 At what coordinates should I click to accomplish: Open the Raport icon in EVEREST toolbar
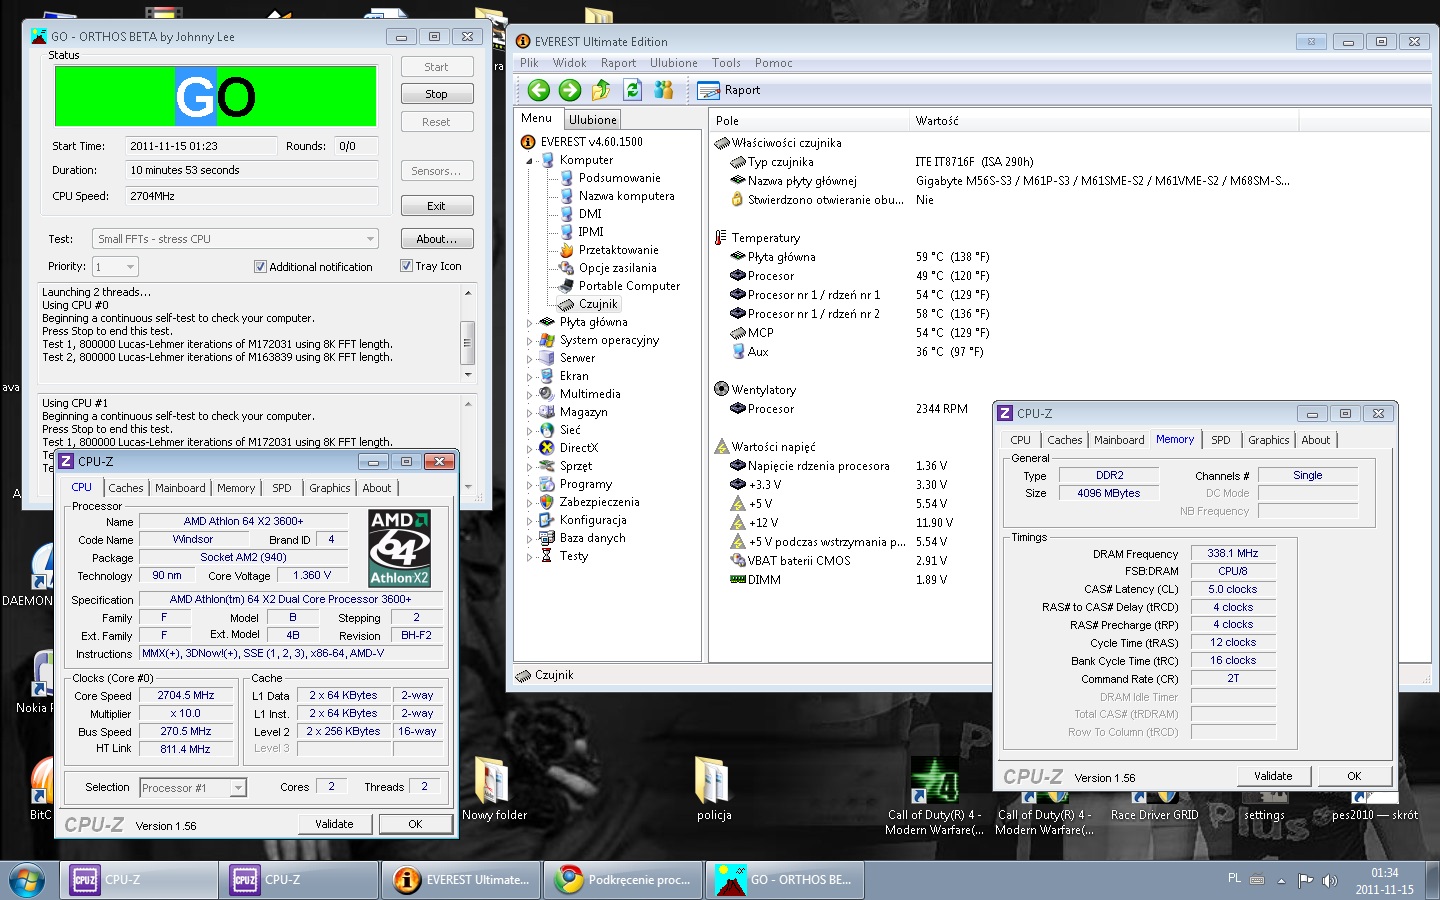pos(709,91)
